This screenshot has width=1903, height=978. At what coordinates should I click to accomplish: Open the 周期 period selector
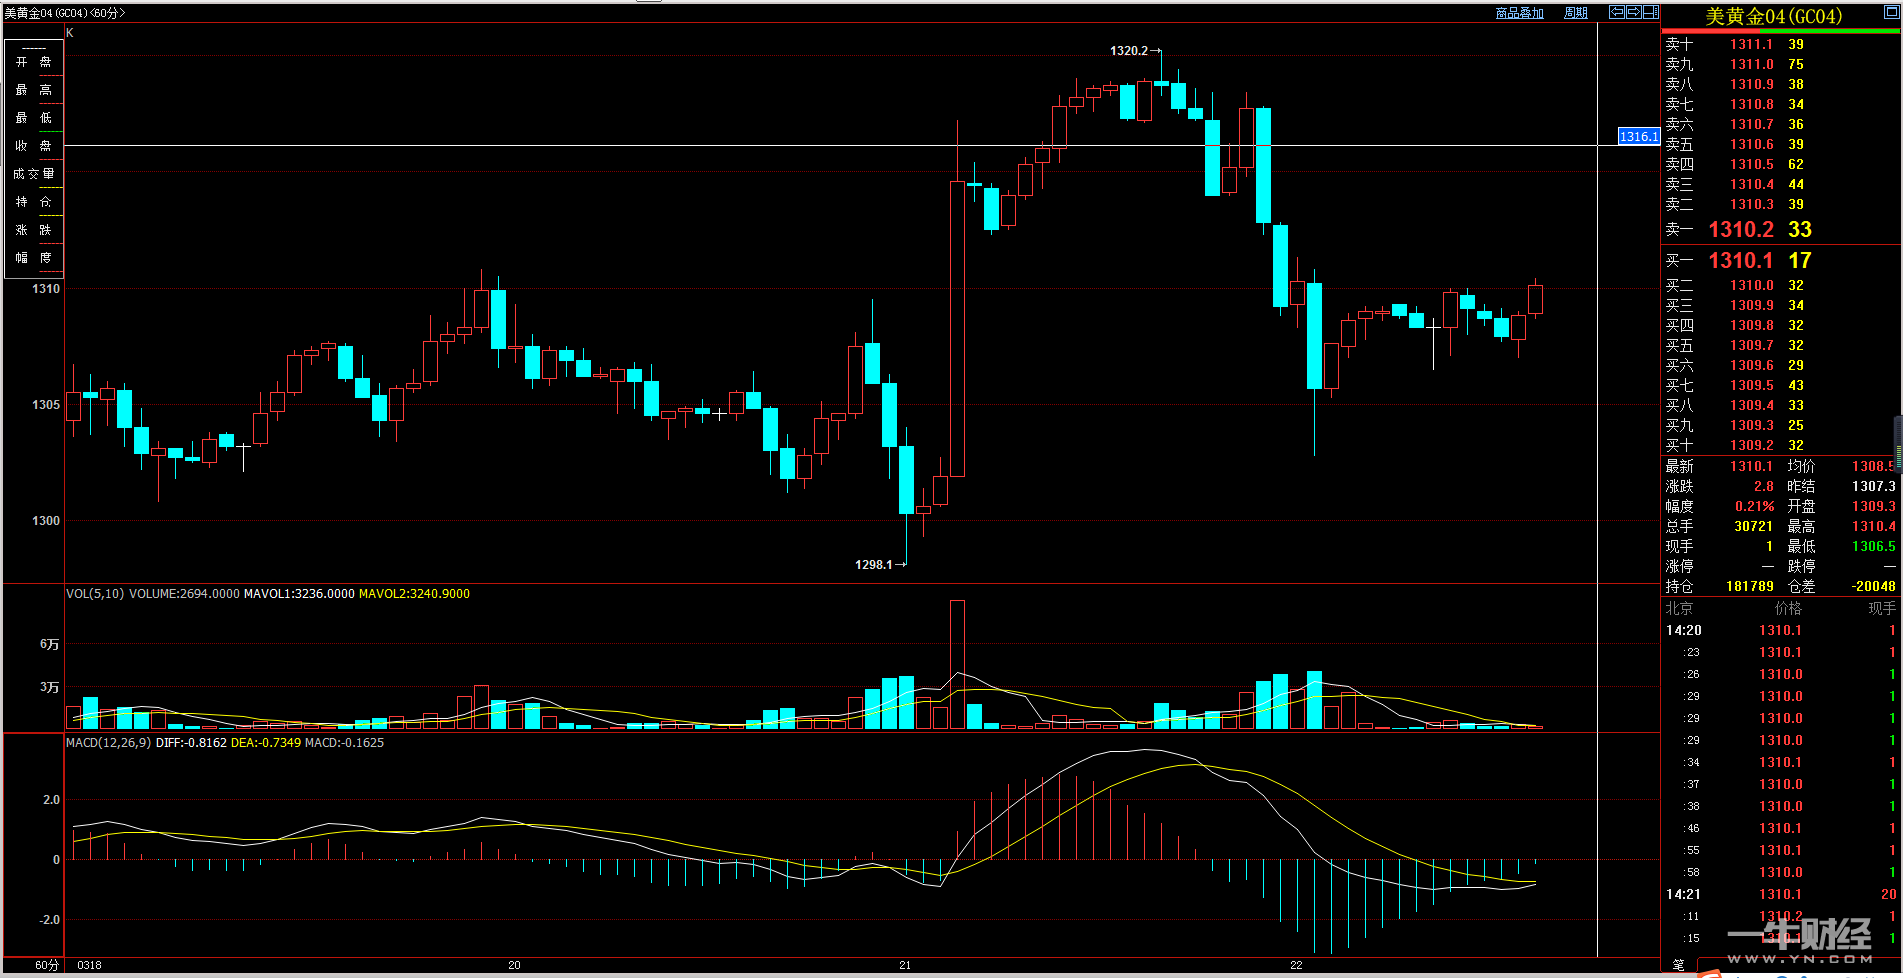pyautogui.click(x=1575, y=13)
